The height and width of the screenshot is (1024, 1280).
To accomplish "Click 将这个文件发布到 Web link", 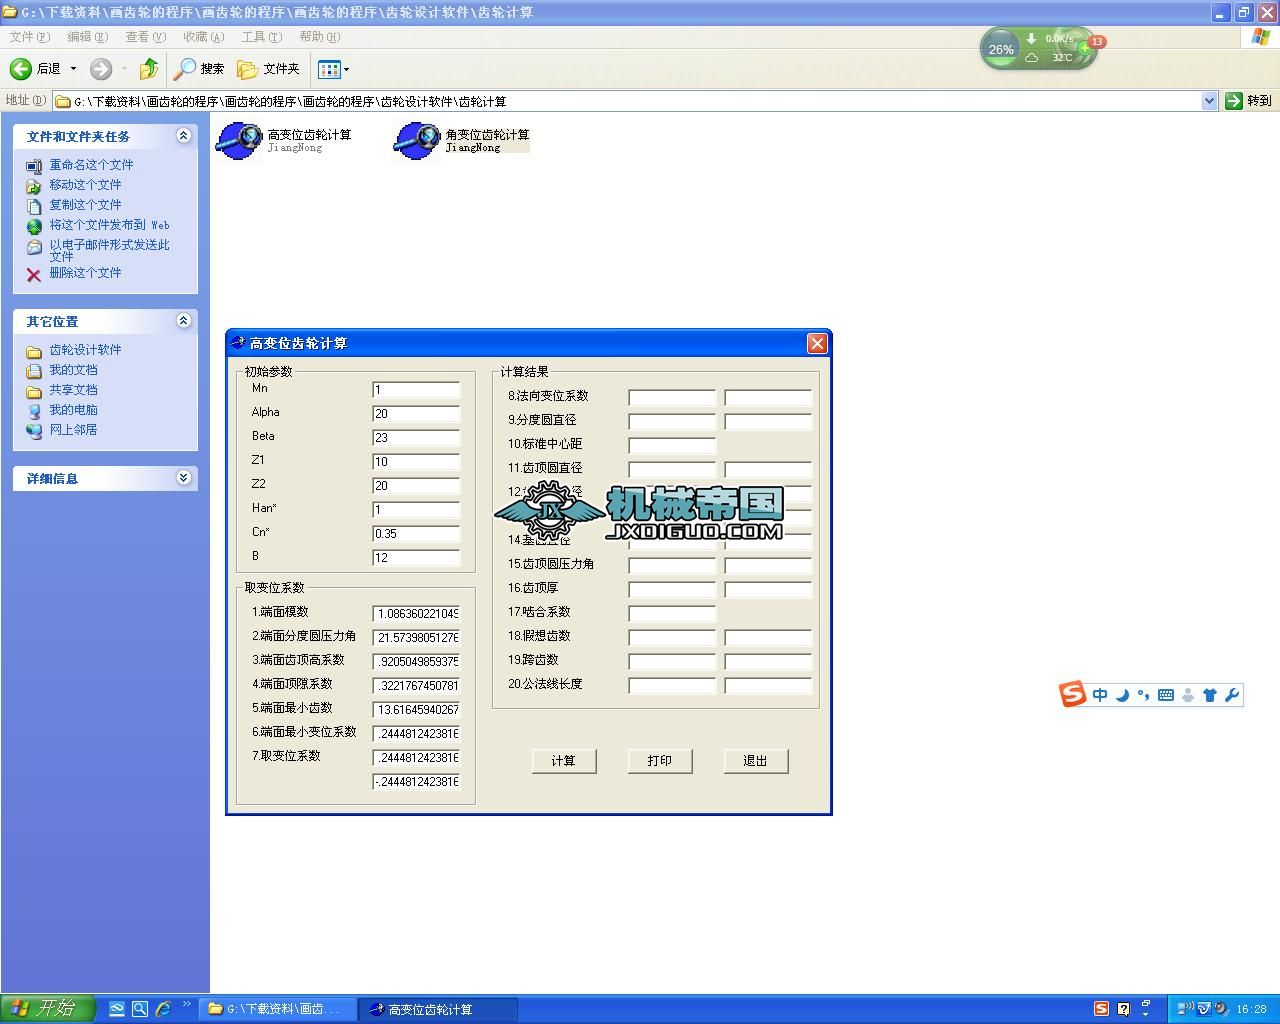I will [x=109, y=225].
